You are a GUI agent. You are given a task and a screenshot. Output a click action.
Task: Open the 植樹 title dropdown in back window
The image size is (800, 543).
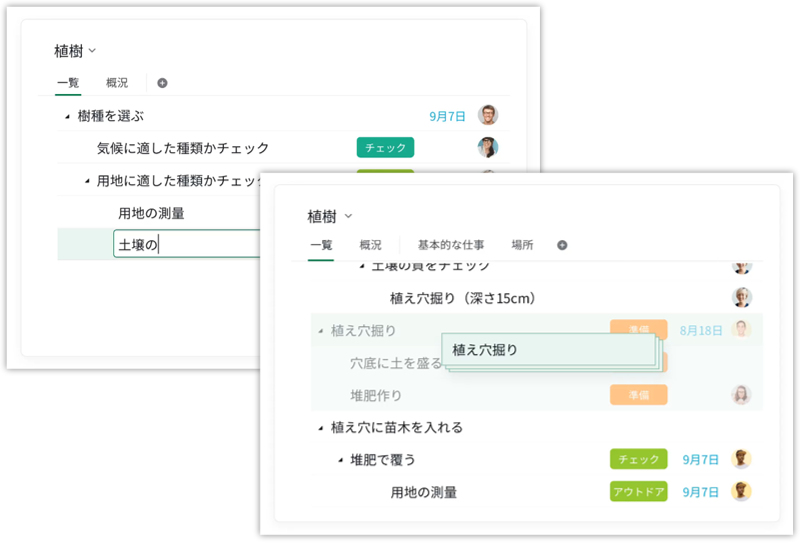tap(92, 51)
